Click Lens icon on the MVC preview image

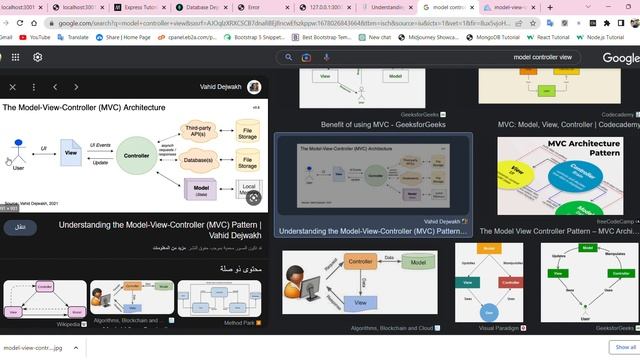[253, 198]
